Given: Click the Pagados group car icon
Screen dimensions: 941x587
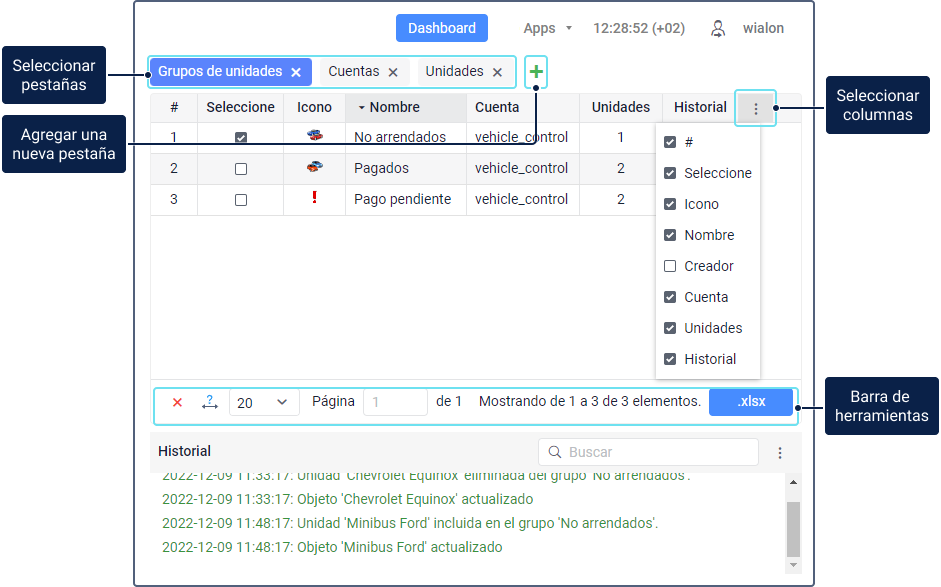Looking at the screenshot, I should coord(314,167).
